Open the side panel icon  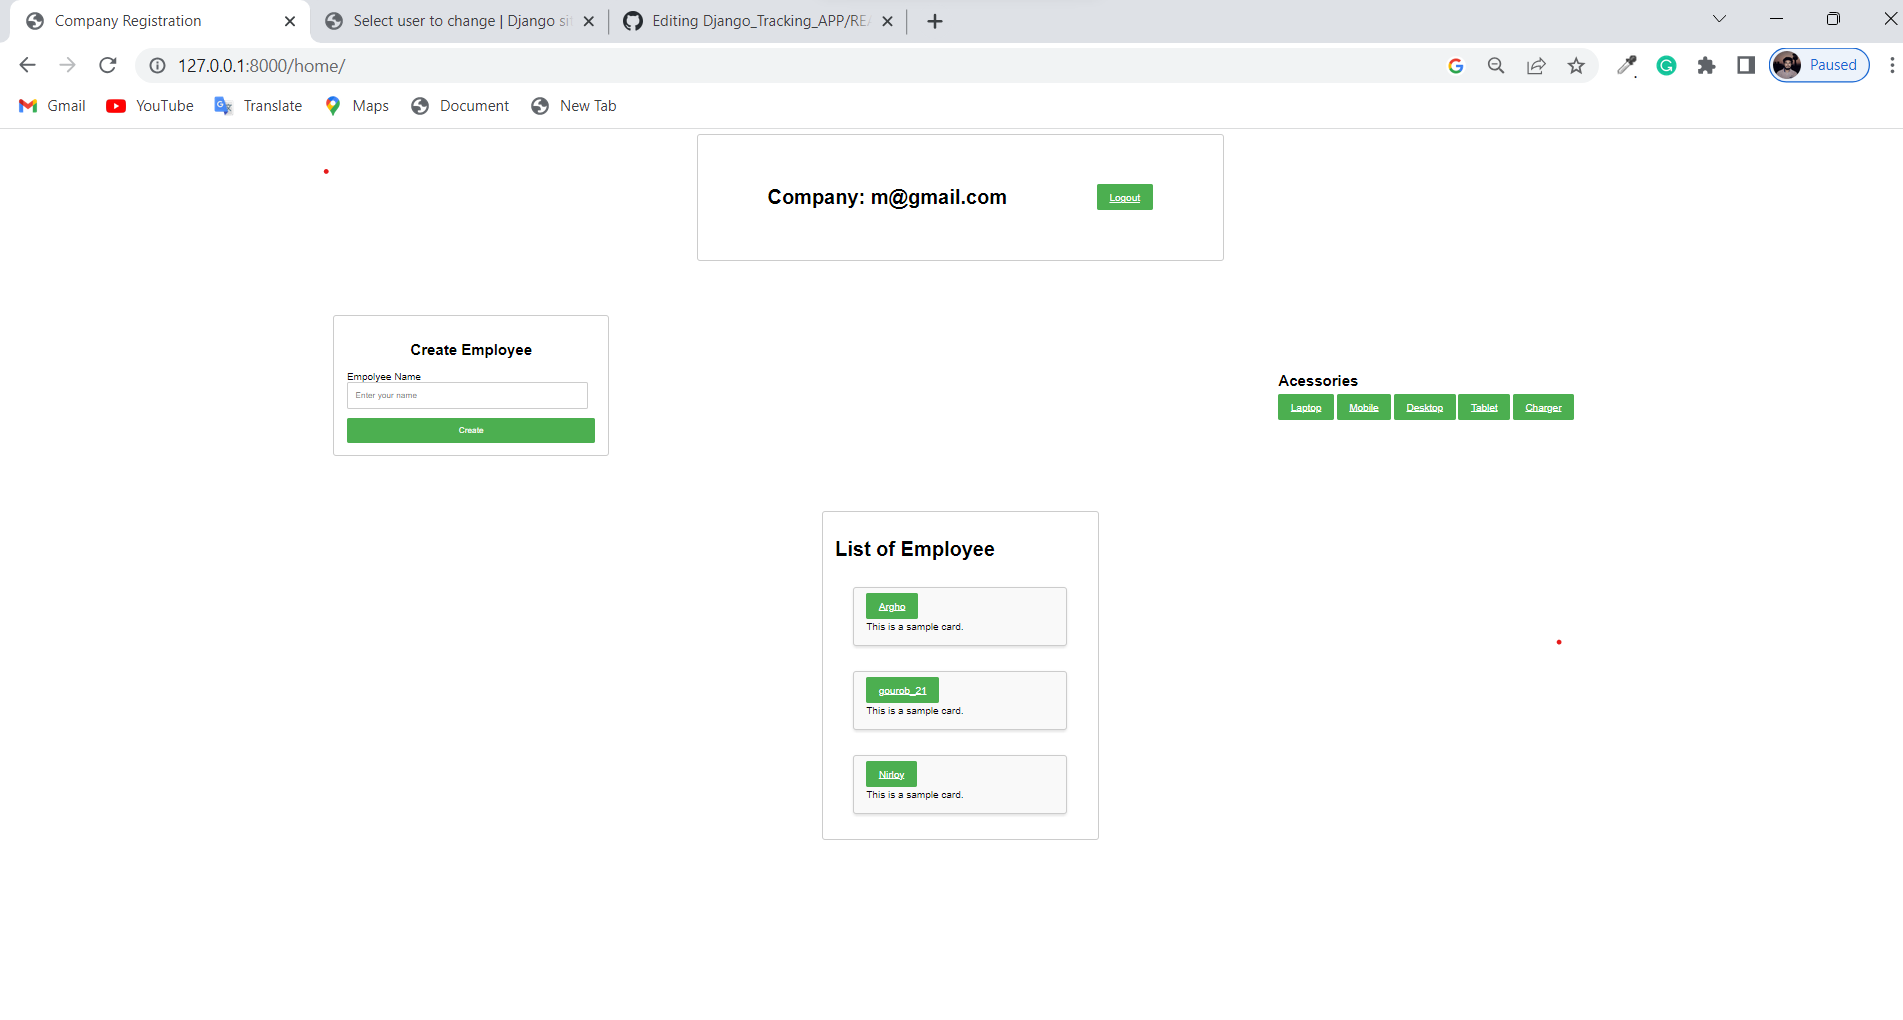coord(1746,65)
